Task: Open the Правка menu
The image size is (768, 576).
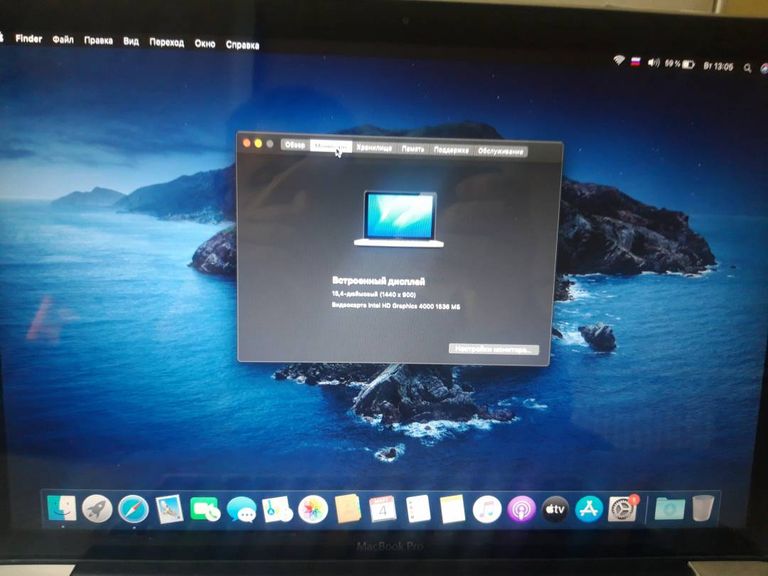Action: pos(98,40)
